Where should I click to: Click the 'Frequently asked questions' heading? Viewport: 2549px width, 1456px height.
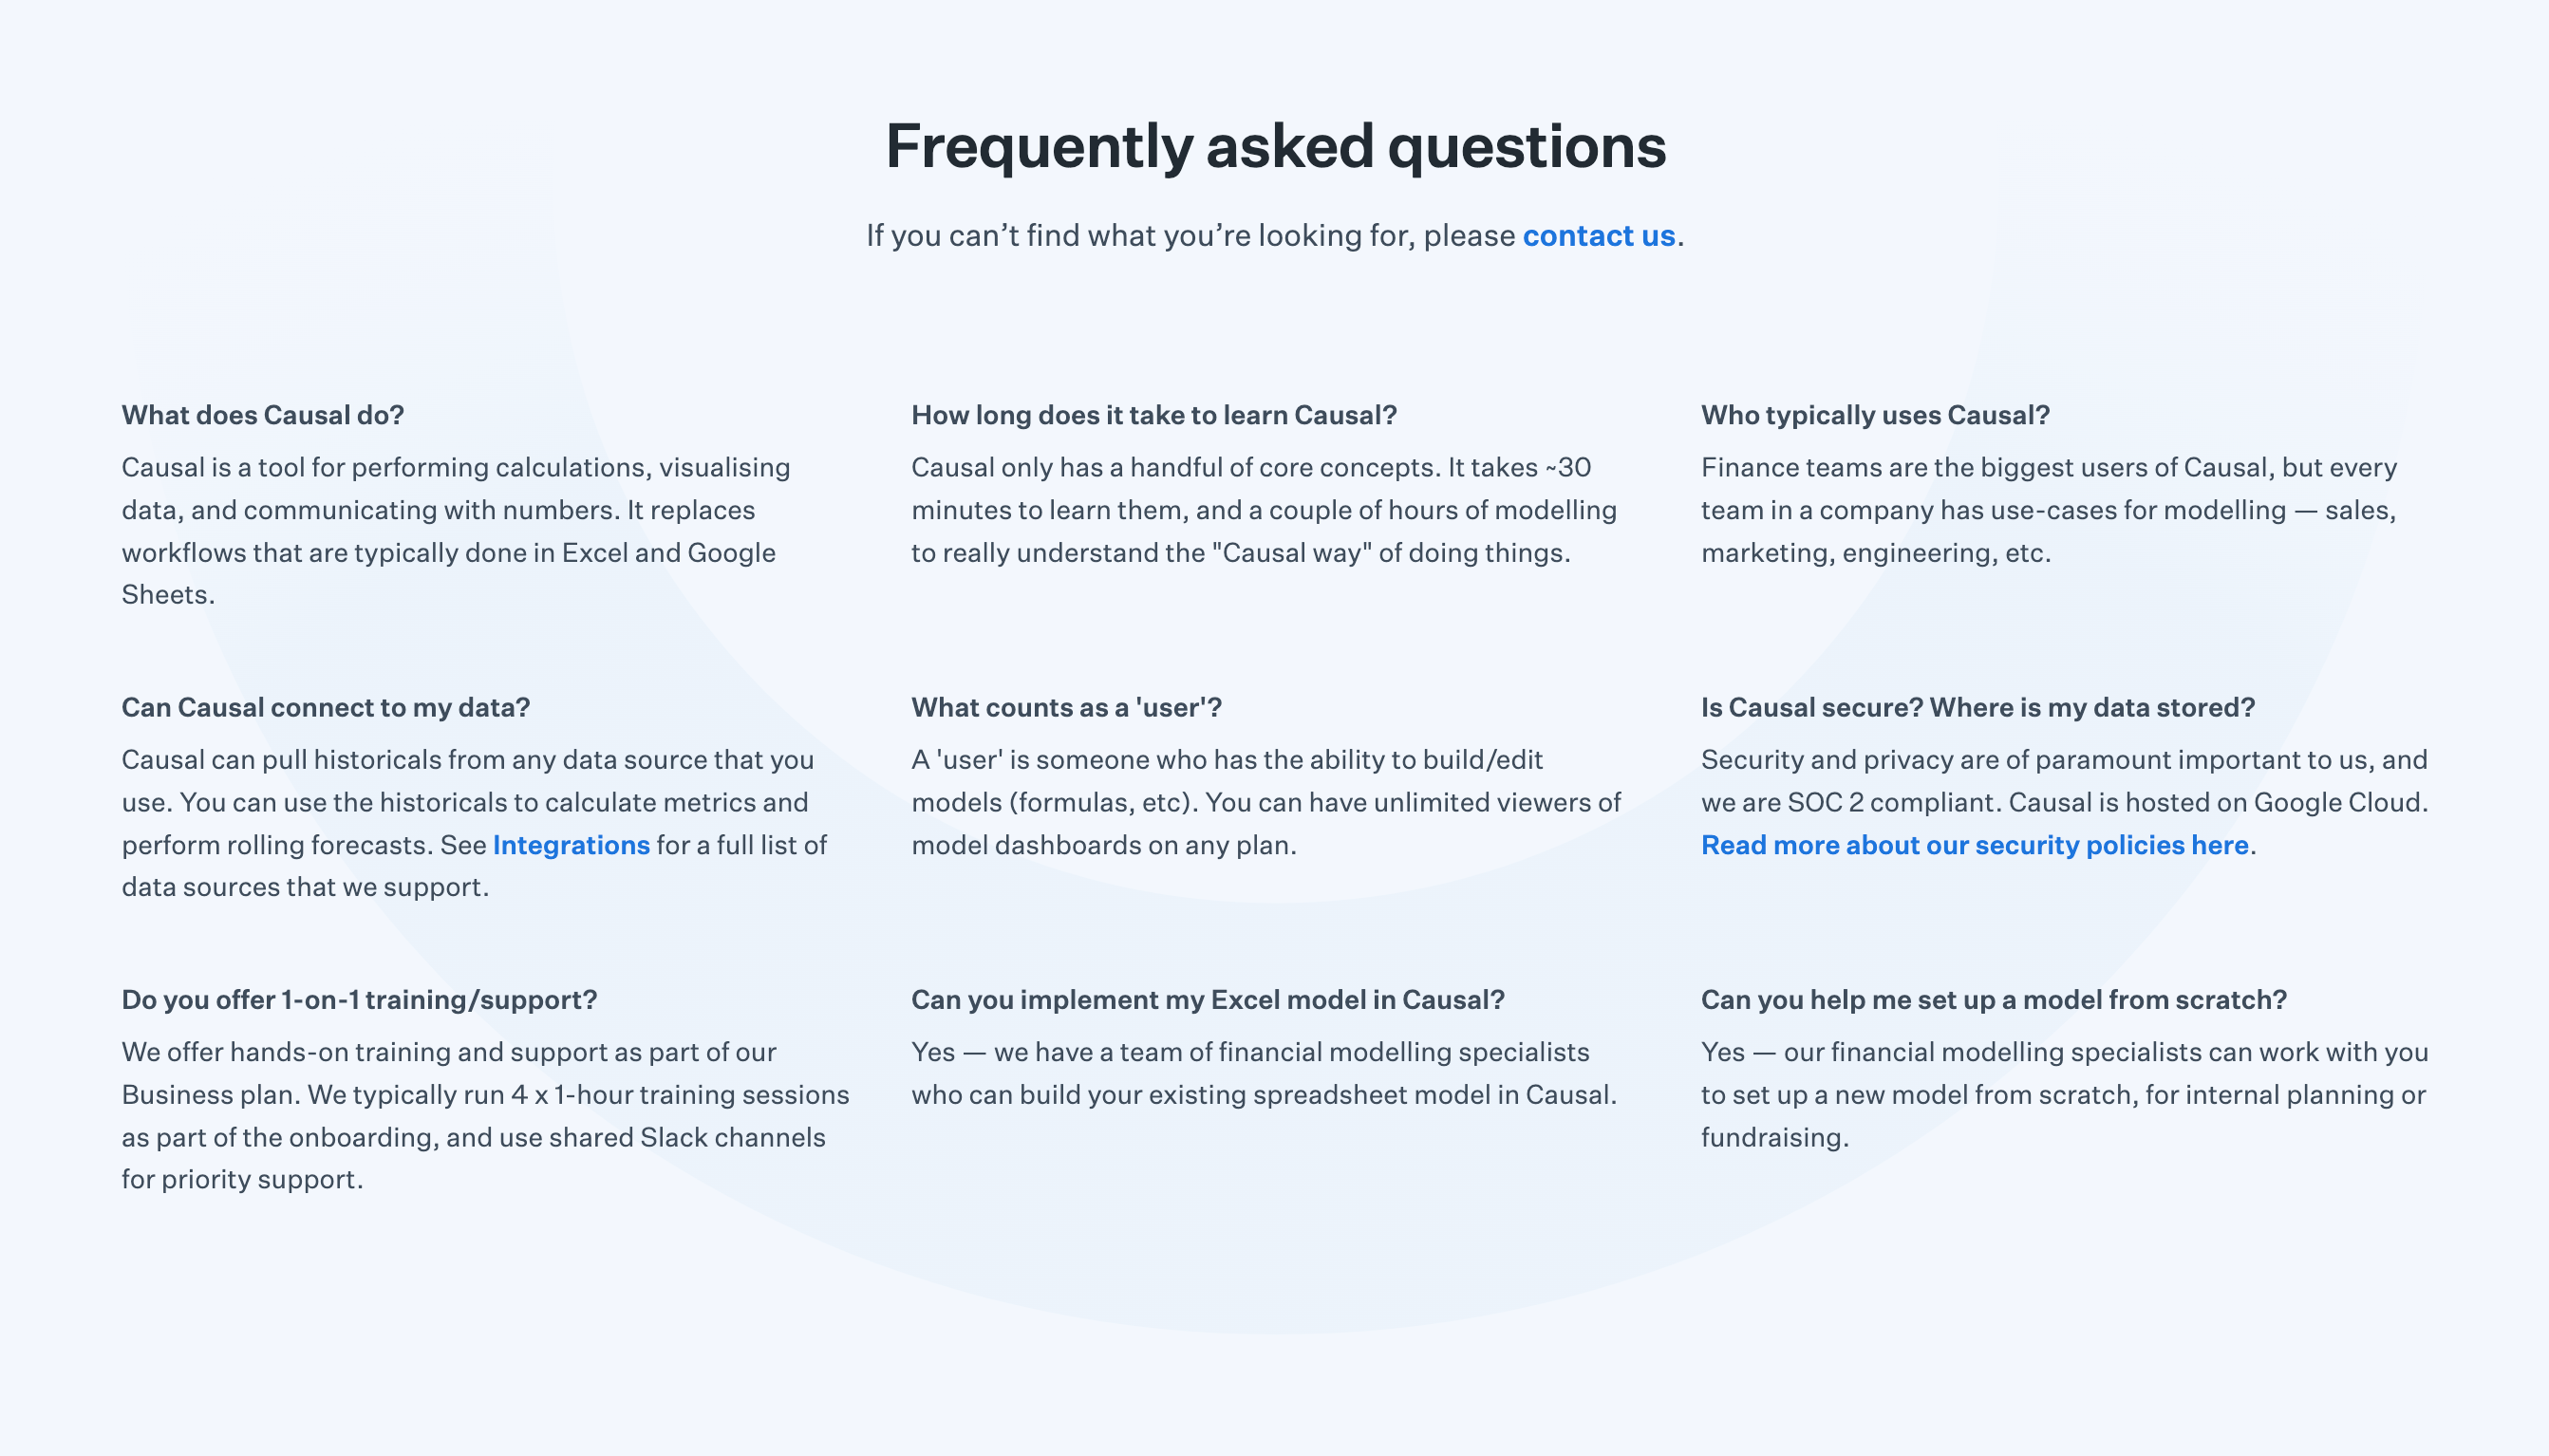[1275, 146]
